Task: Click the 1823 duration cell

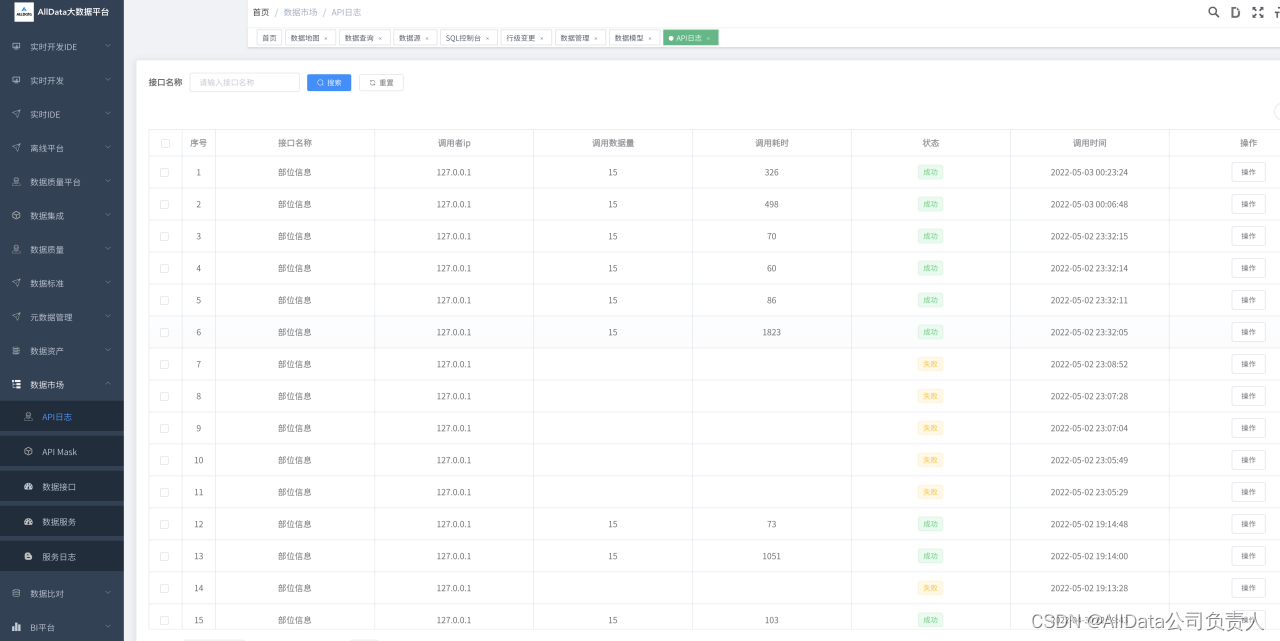Action: click(x=771, y=332)
